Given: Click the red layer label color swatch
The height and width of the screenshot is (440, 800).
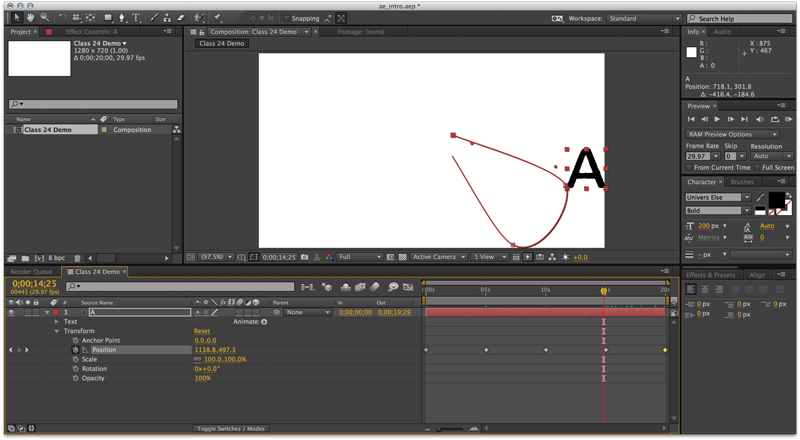Looking at the screenshot, I should pos(56,312).
